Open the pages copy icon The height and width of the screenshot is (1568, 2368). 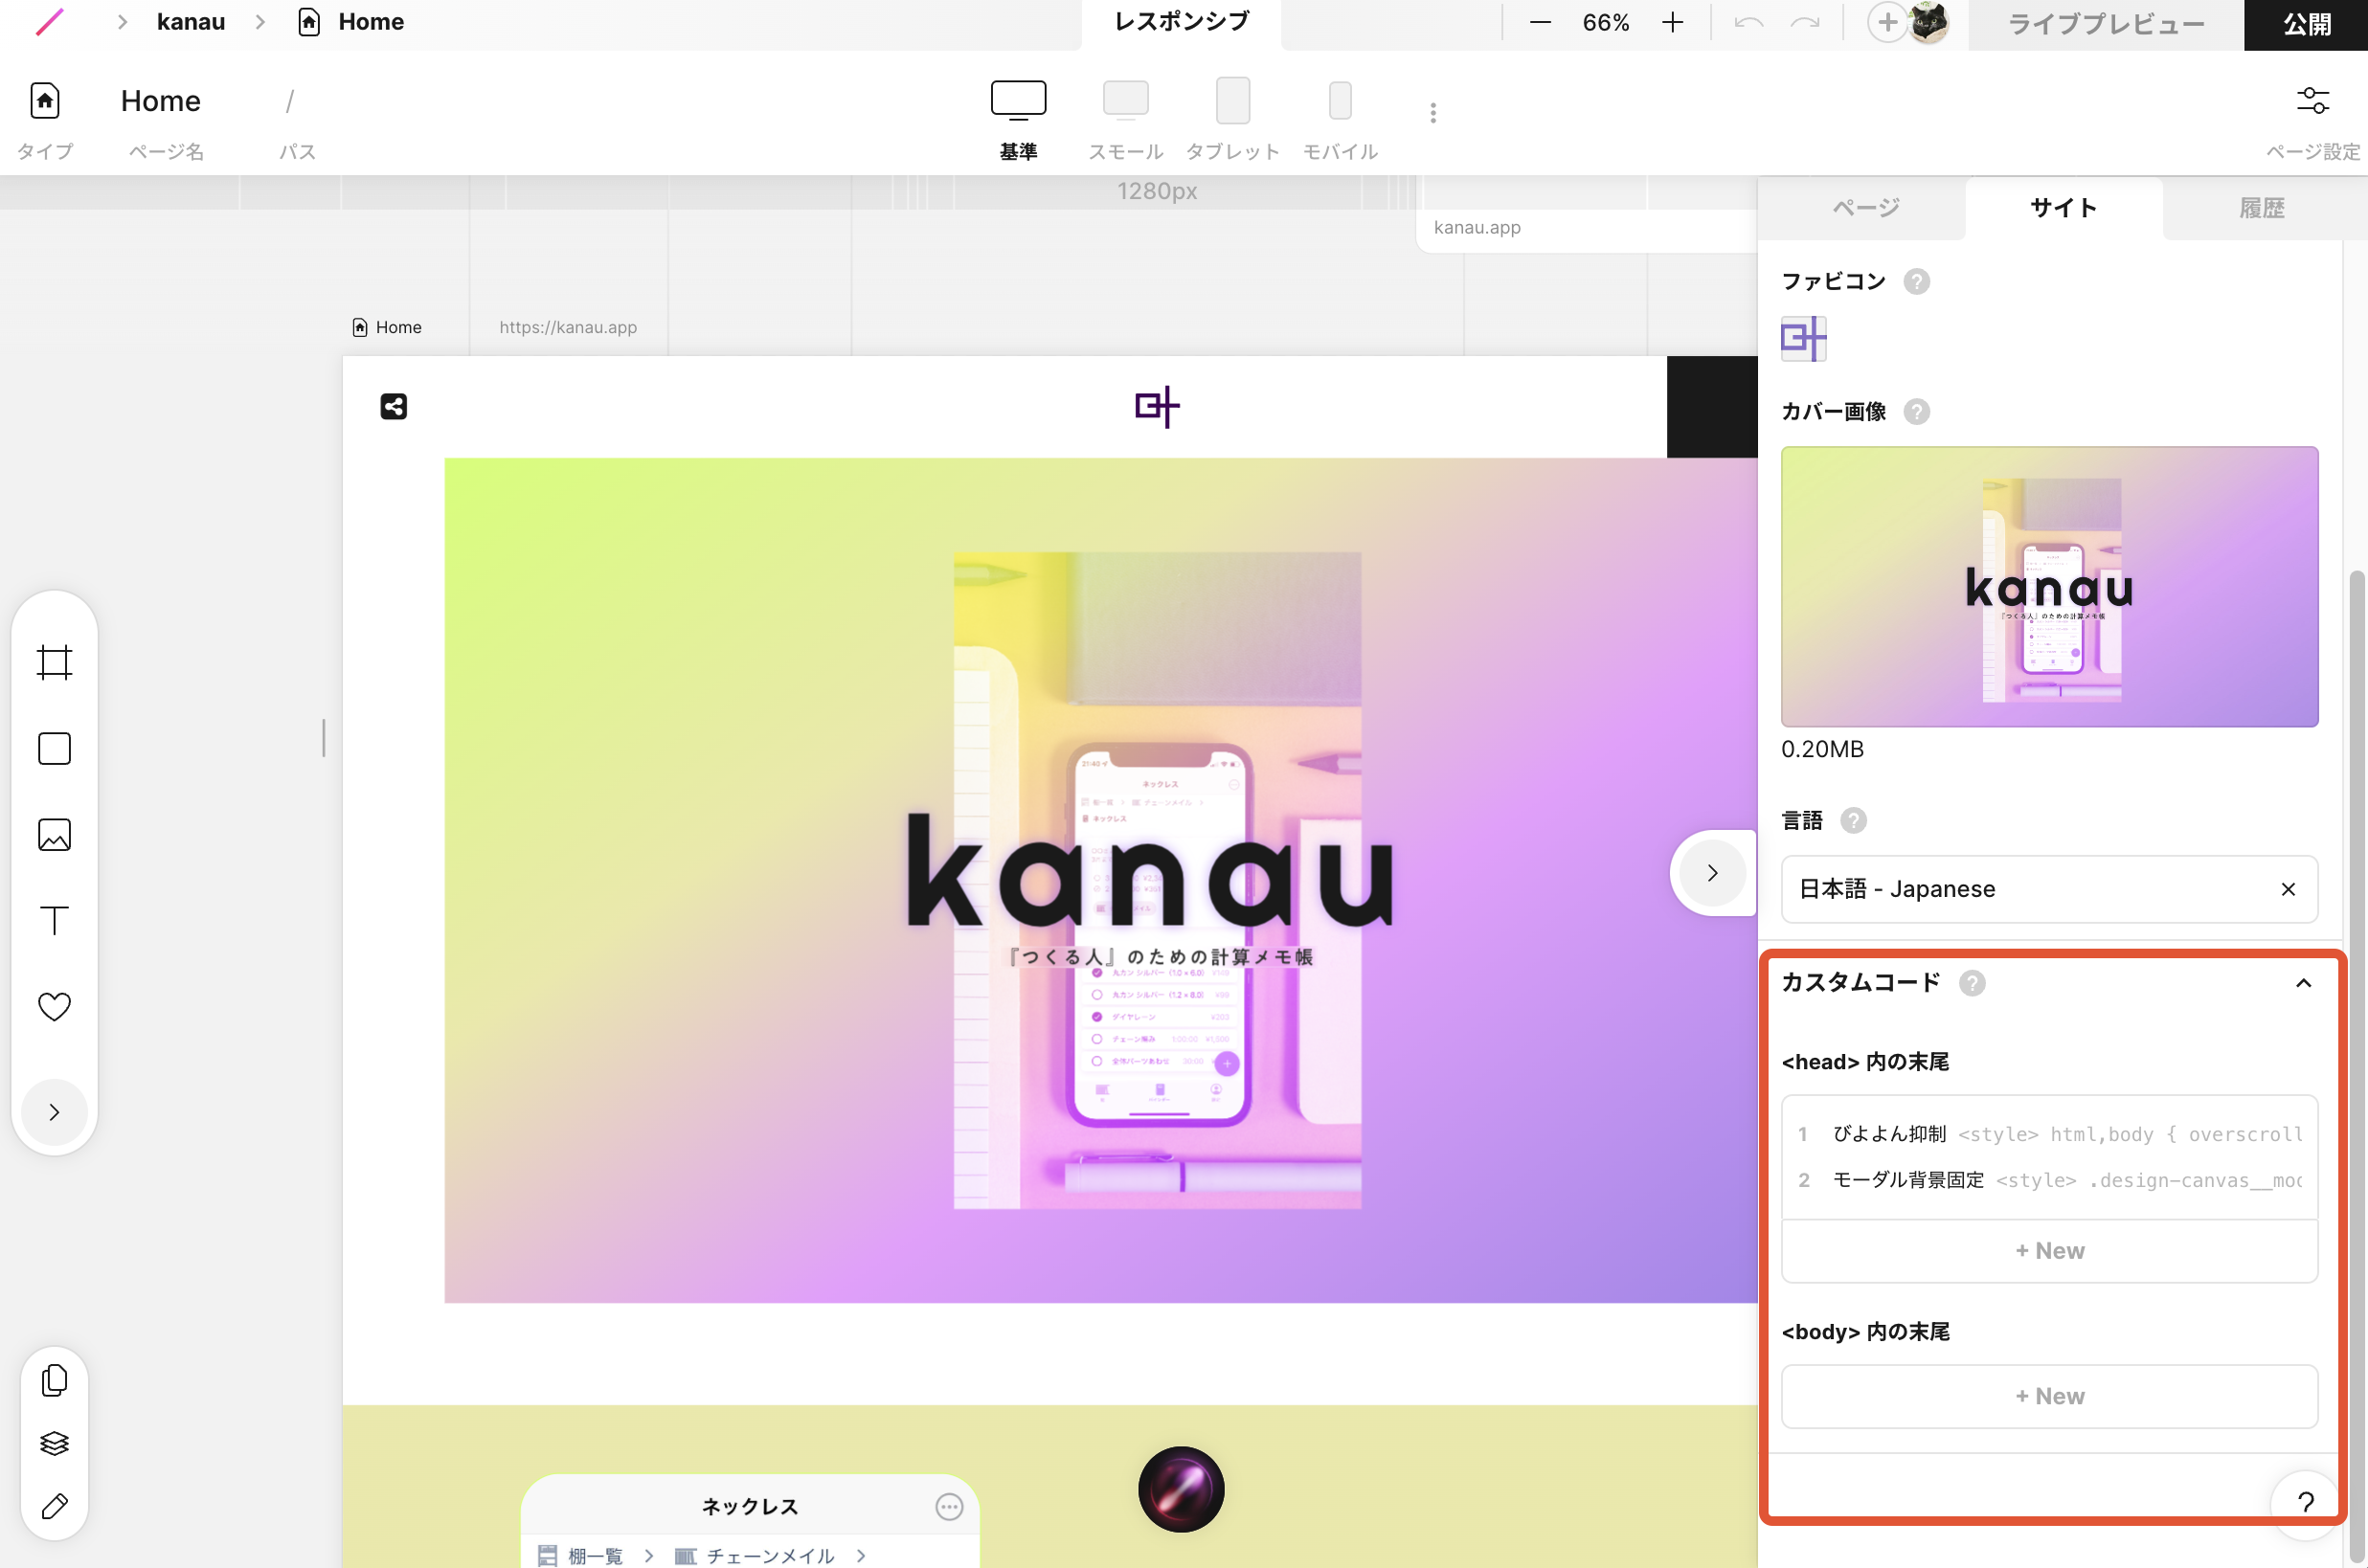(55, 1381)
